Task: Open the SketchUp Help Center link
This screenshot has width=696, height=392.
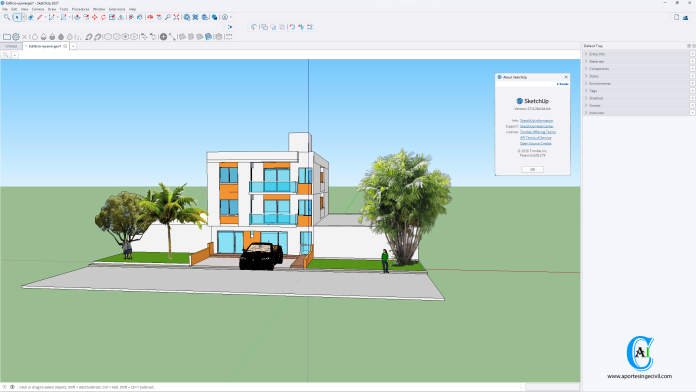Action: 537,126
